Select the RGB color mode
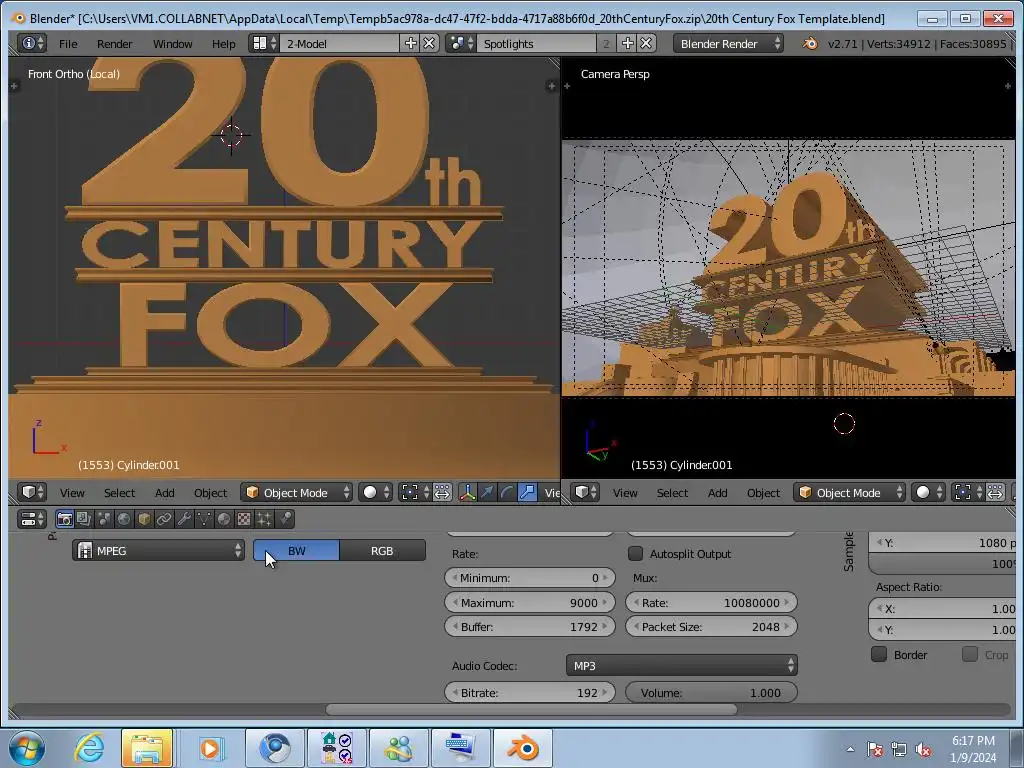The width and height of the screenshot is (1024, 768). coord(382,551)
